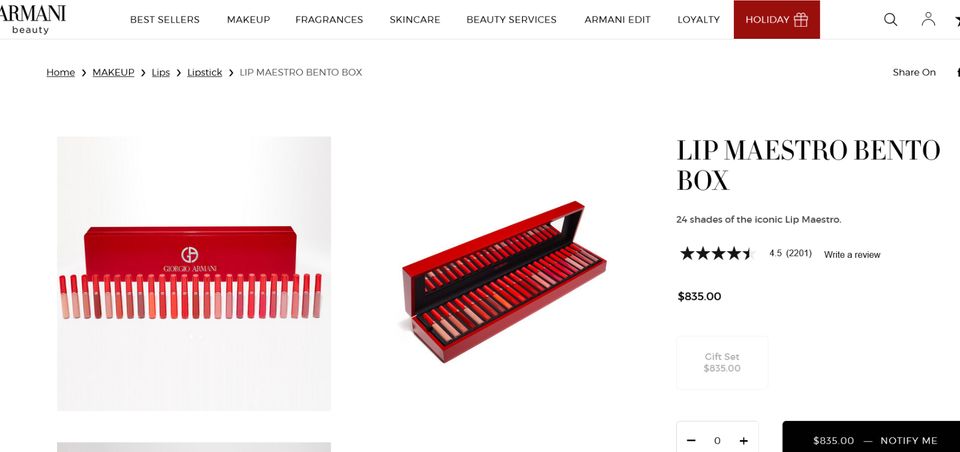View the closed red box product image
The width and height of the screenshot is (960, 452).
click(x=194, y=273)
